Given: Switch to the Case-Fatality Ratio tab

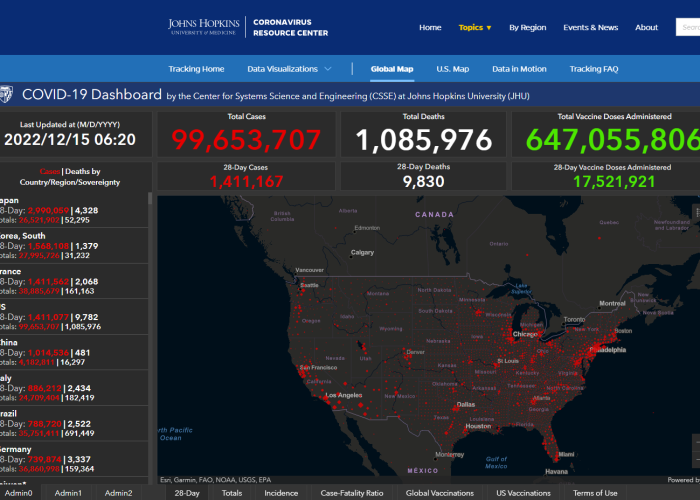Looking at the screenshot, I should pyautogui.click(x=351, y=493).
